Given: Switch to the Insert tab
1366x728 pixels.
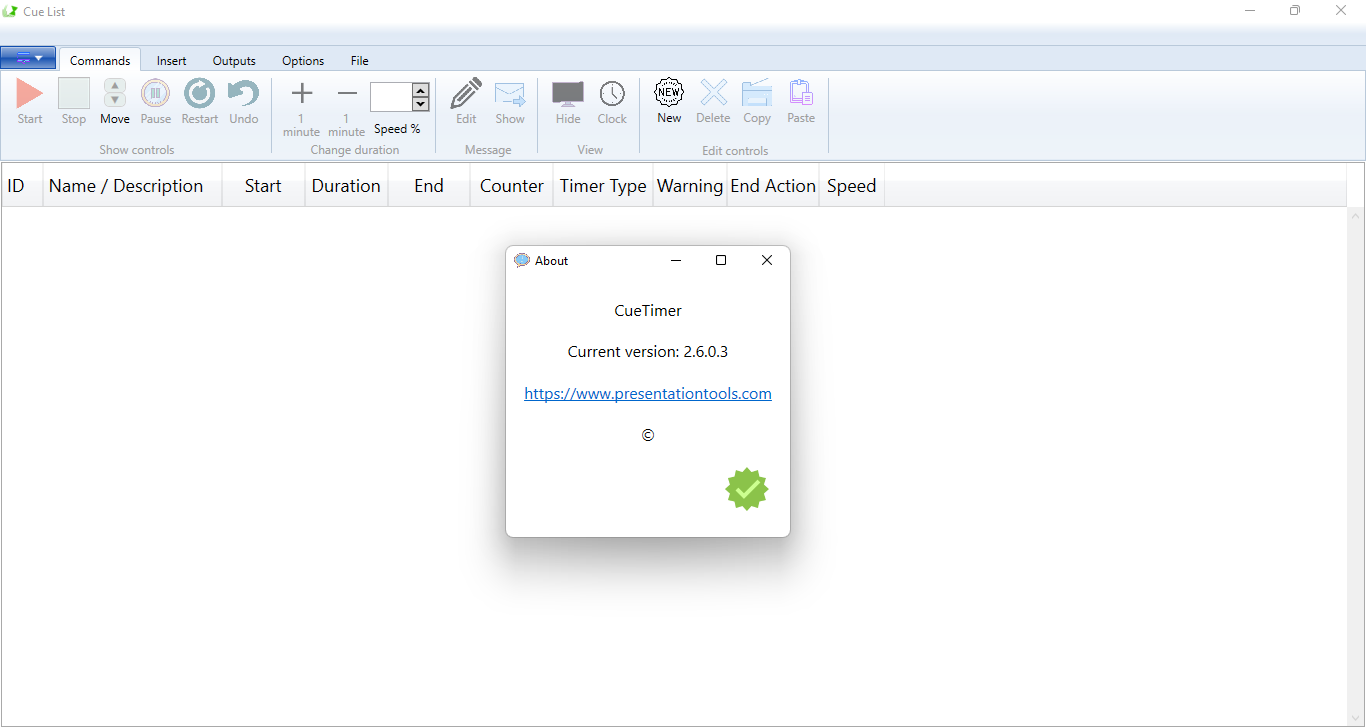Looking at the screenshot, I should click(x=171, y=60).
